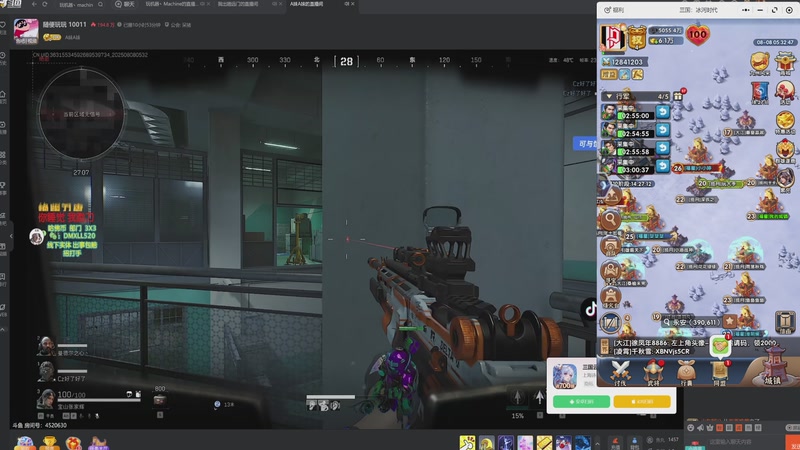Recall the march timed 02:54:55
Image resolution: width=800 pixels, height=450 pixels.
click(663, 130)
